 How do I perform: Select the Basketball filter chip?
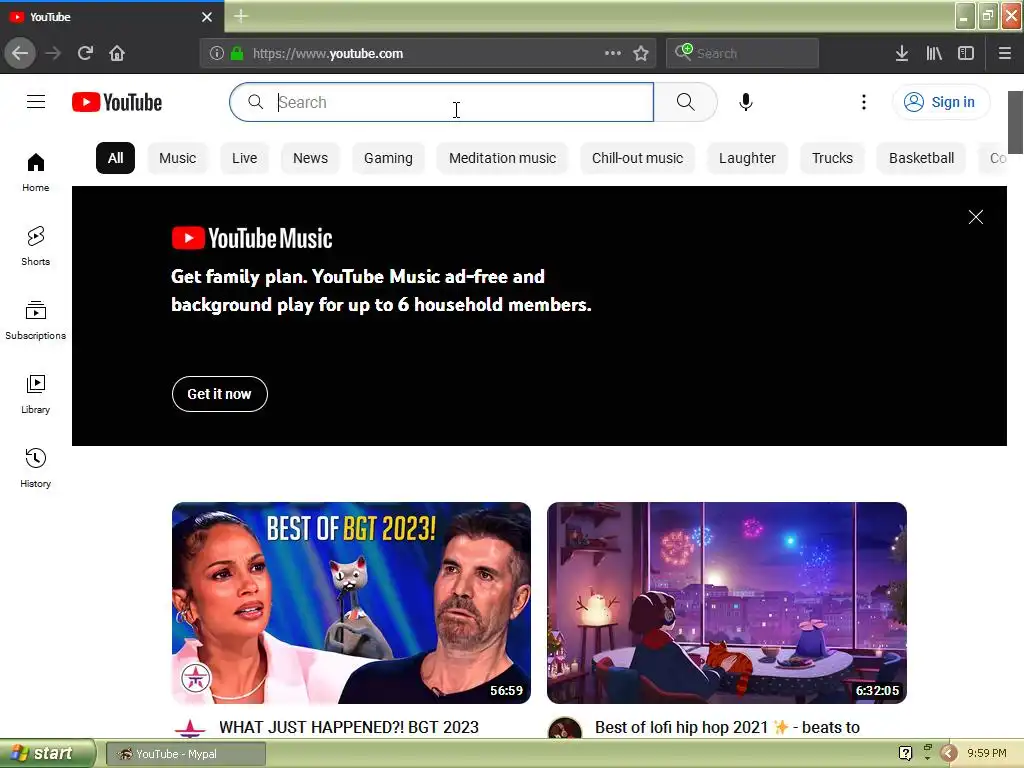pyautogui.click(x=921, y=158)
